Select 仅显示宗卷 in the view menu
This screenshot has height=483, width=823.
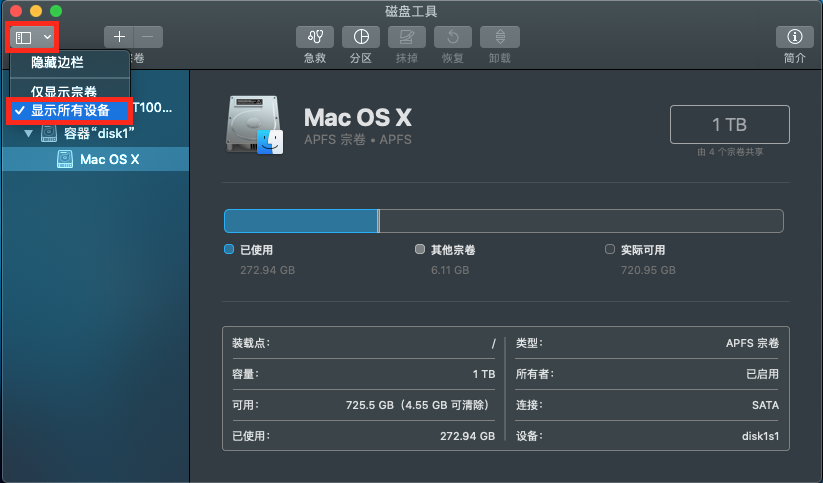point(63,91)
